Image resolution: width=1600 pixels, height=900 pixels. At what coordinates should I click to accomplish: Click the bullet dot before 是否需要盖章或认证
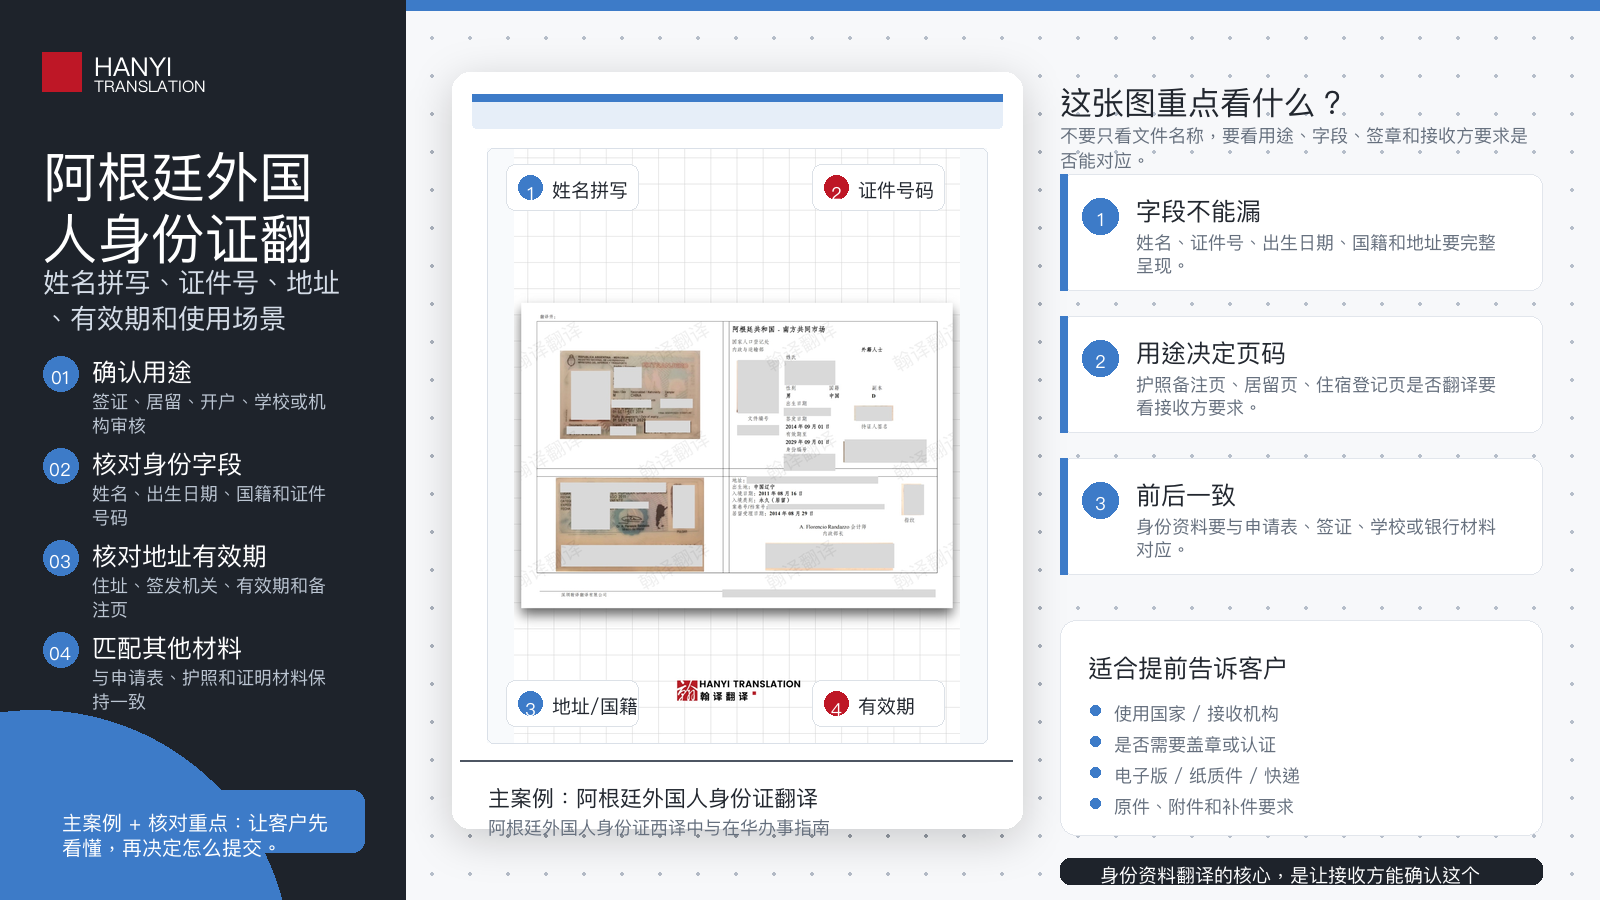click(x=1095, y=743)
